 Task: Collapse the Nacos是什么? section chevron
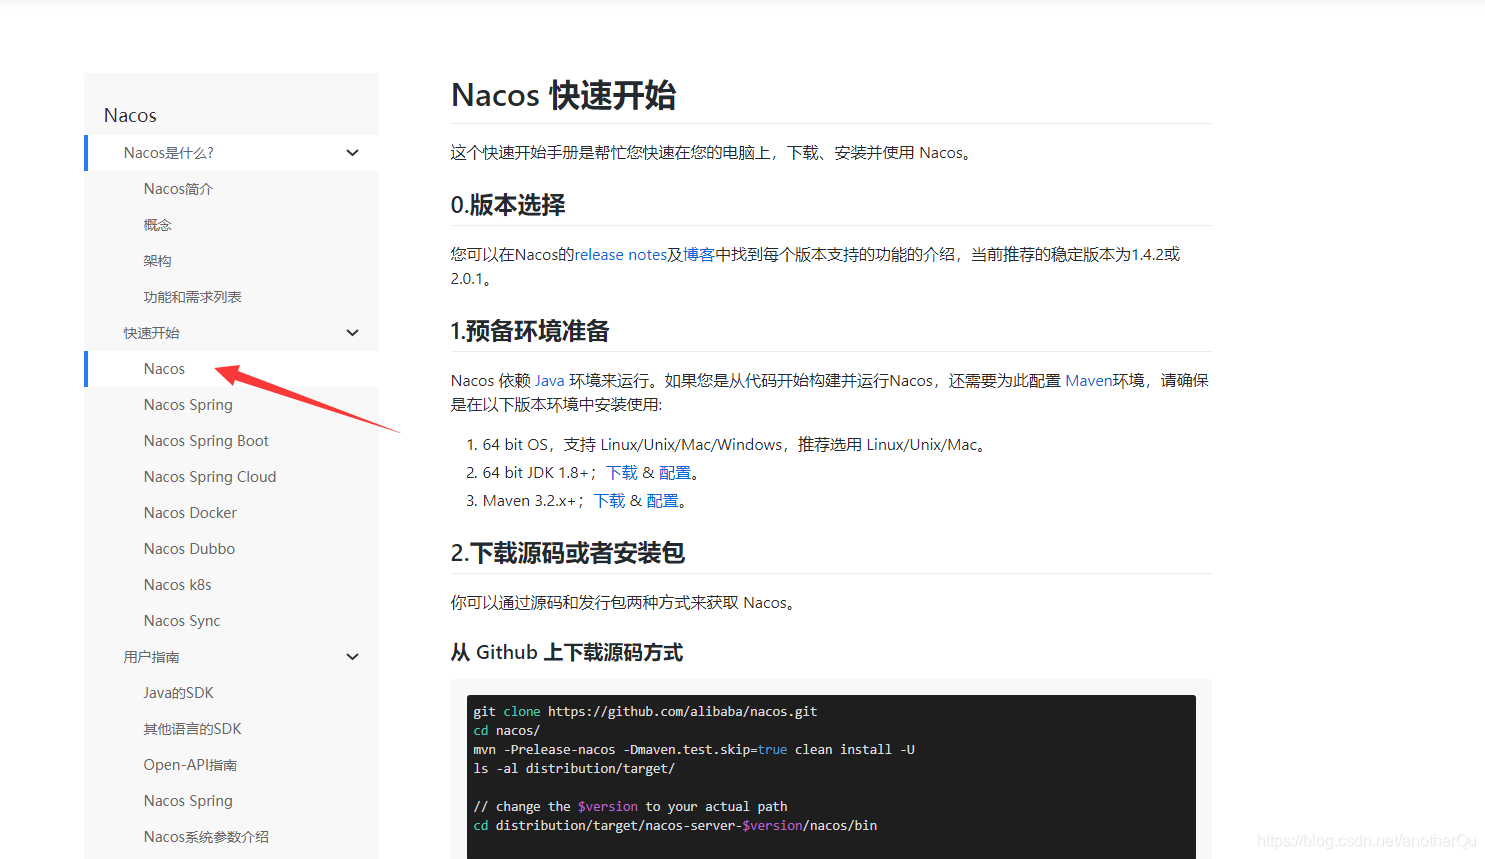point(352,153)
